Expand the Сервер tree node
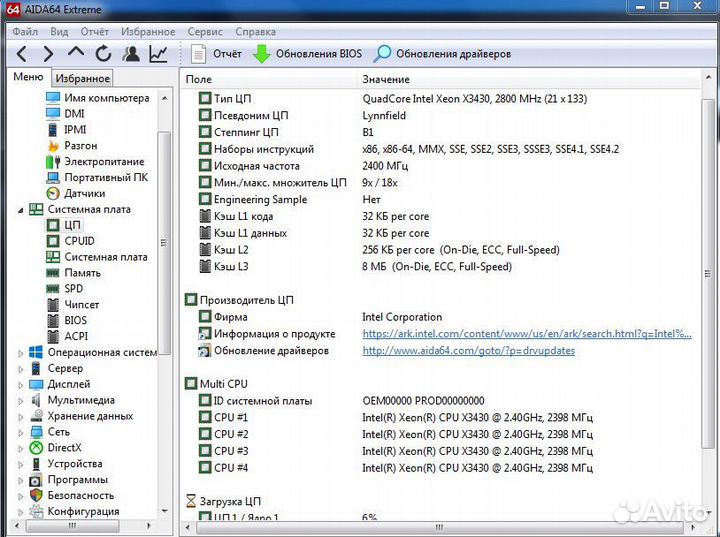The width and height of the screenshot is (720, 537). tap(20, 369)
